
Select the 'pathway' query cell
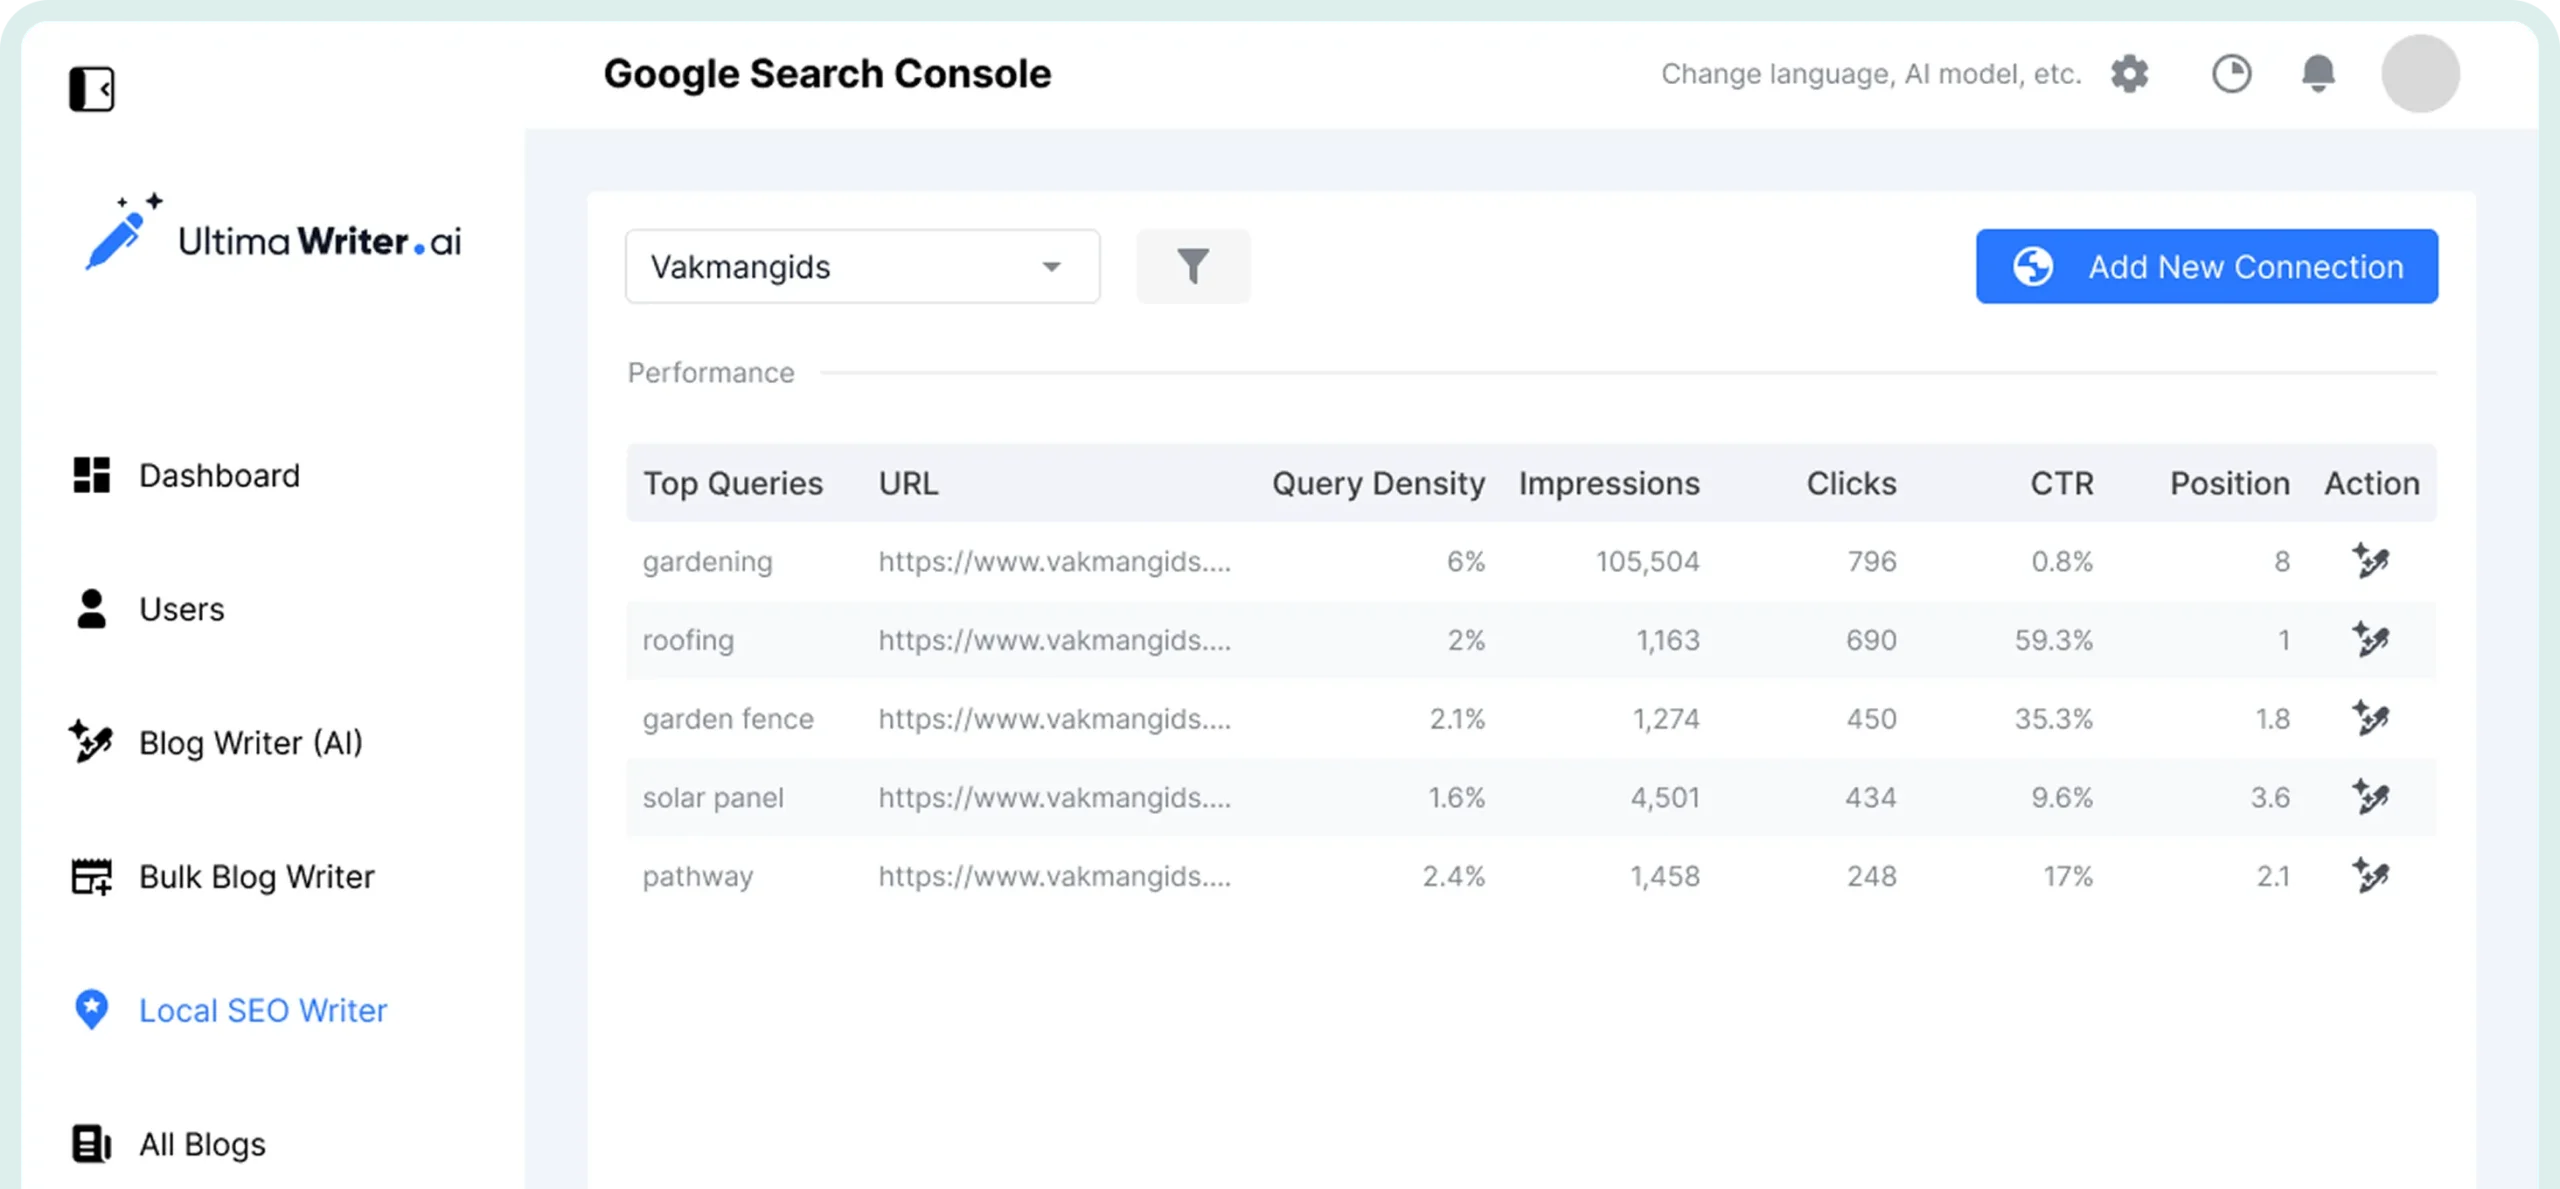(x=698, y=877)
